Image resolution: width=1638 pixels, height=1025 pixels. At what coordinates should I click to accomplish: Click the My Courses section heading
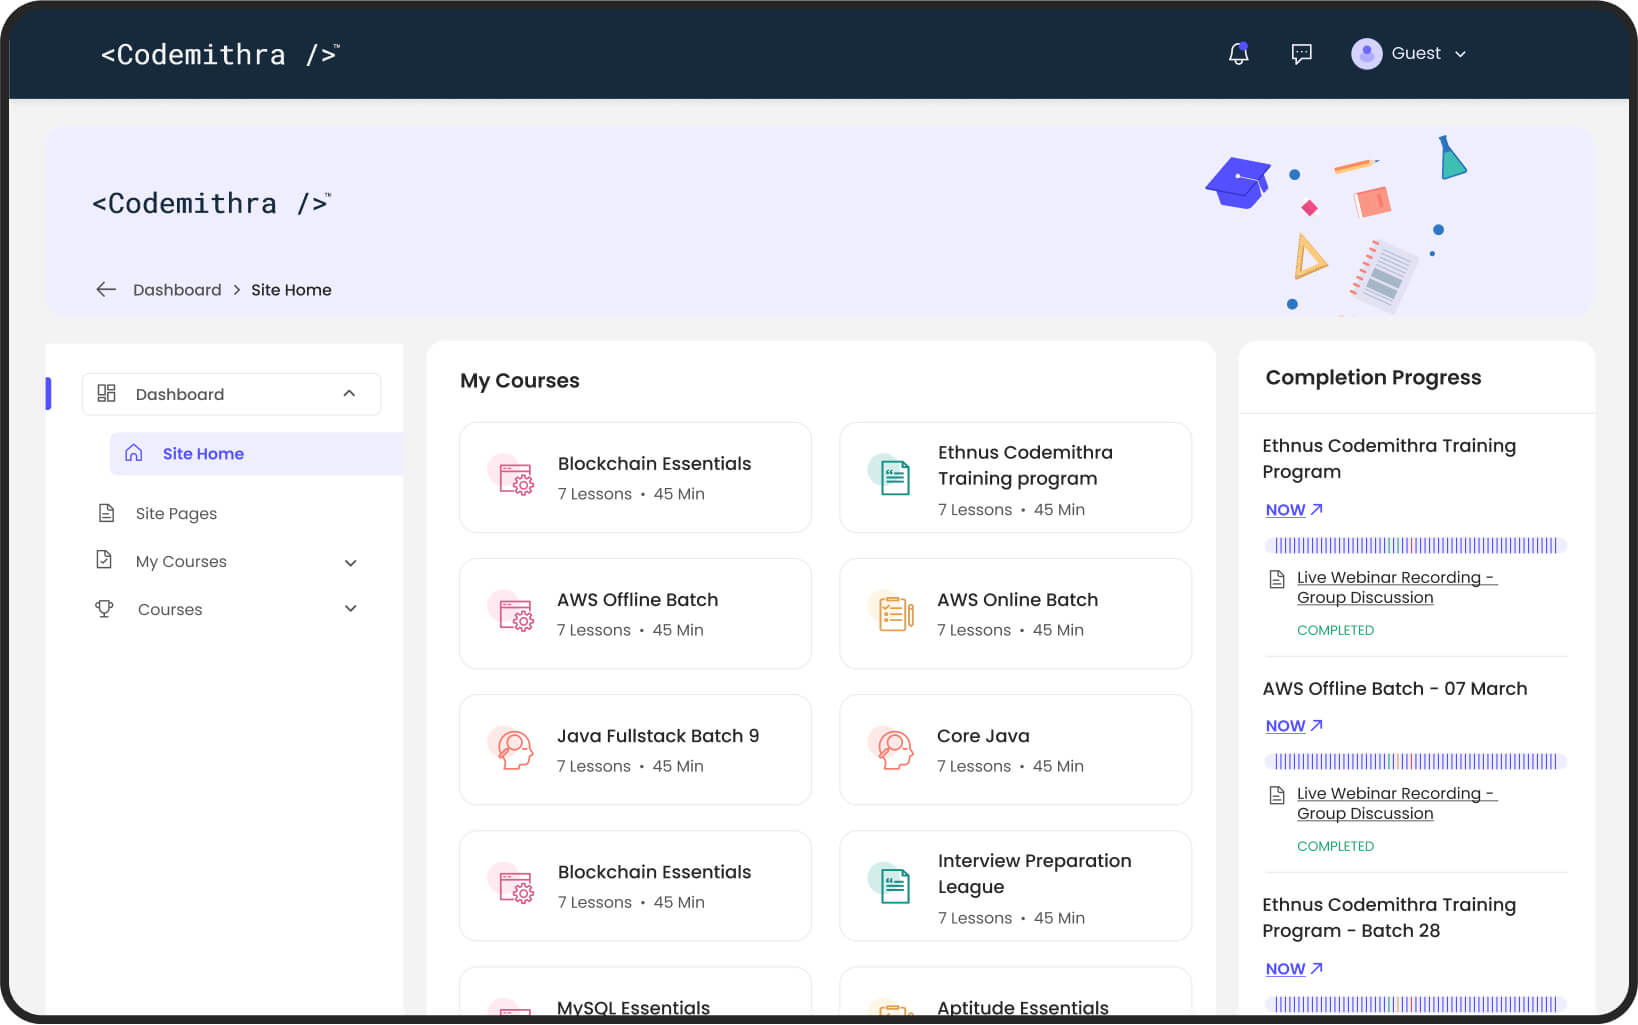(x=520, y=381)
